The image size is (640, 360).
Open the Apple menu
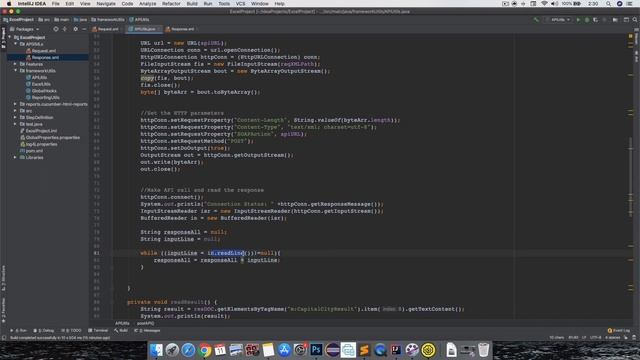coord(9,4)
